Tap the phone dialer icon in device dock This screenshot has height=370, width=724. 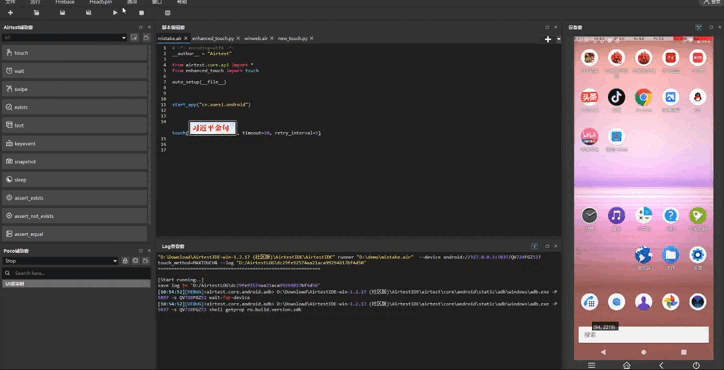click(590, 302)
